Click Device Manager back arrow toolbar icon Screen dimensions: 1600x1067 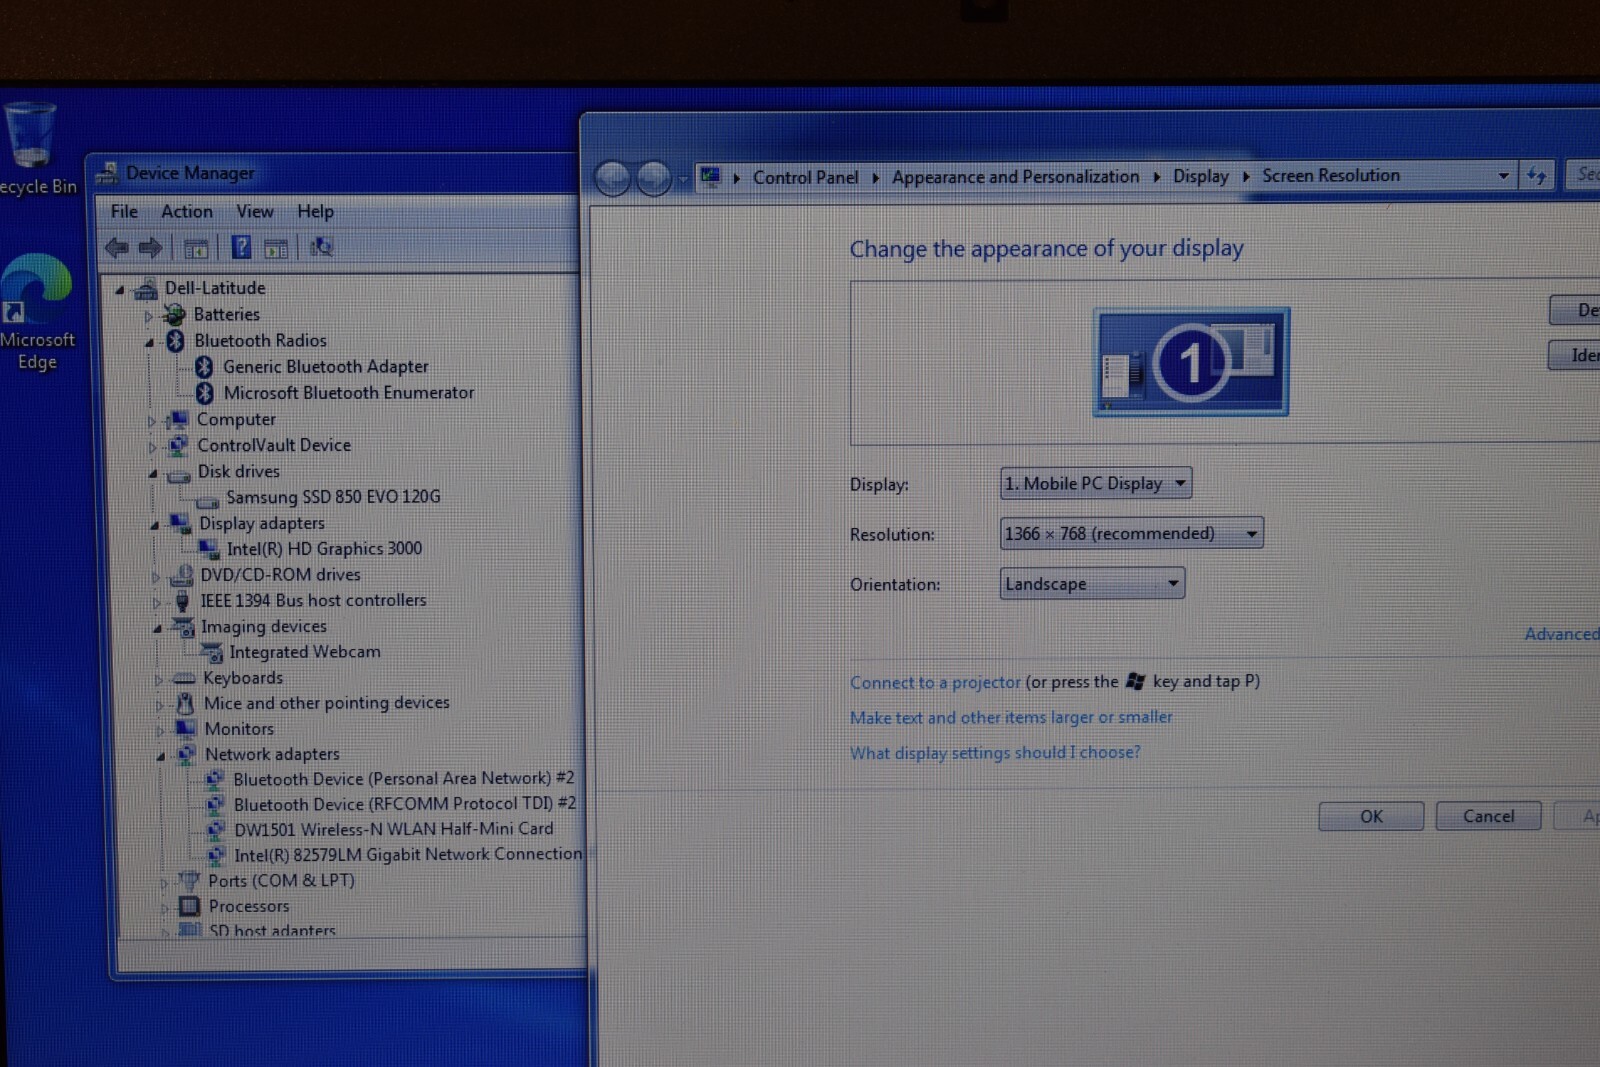point(117,247)
